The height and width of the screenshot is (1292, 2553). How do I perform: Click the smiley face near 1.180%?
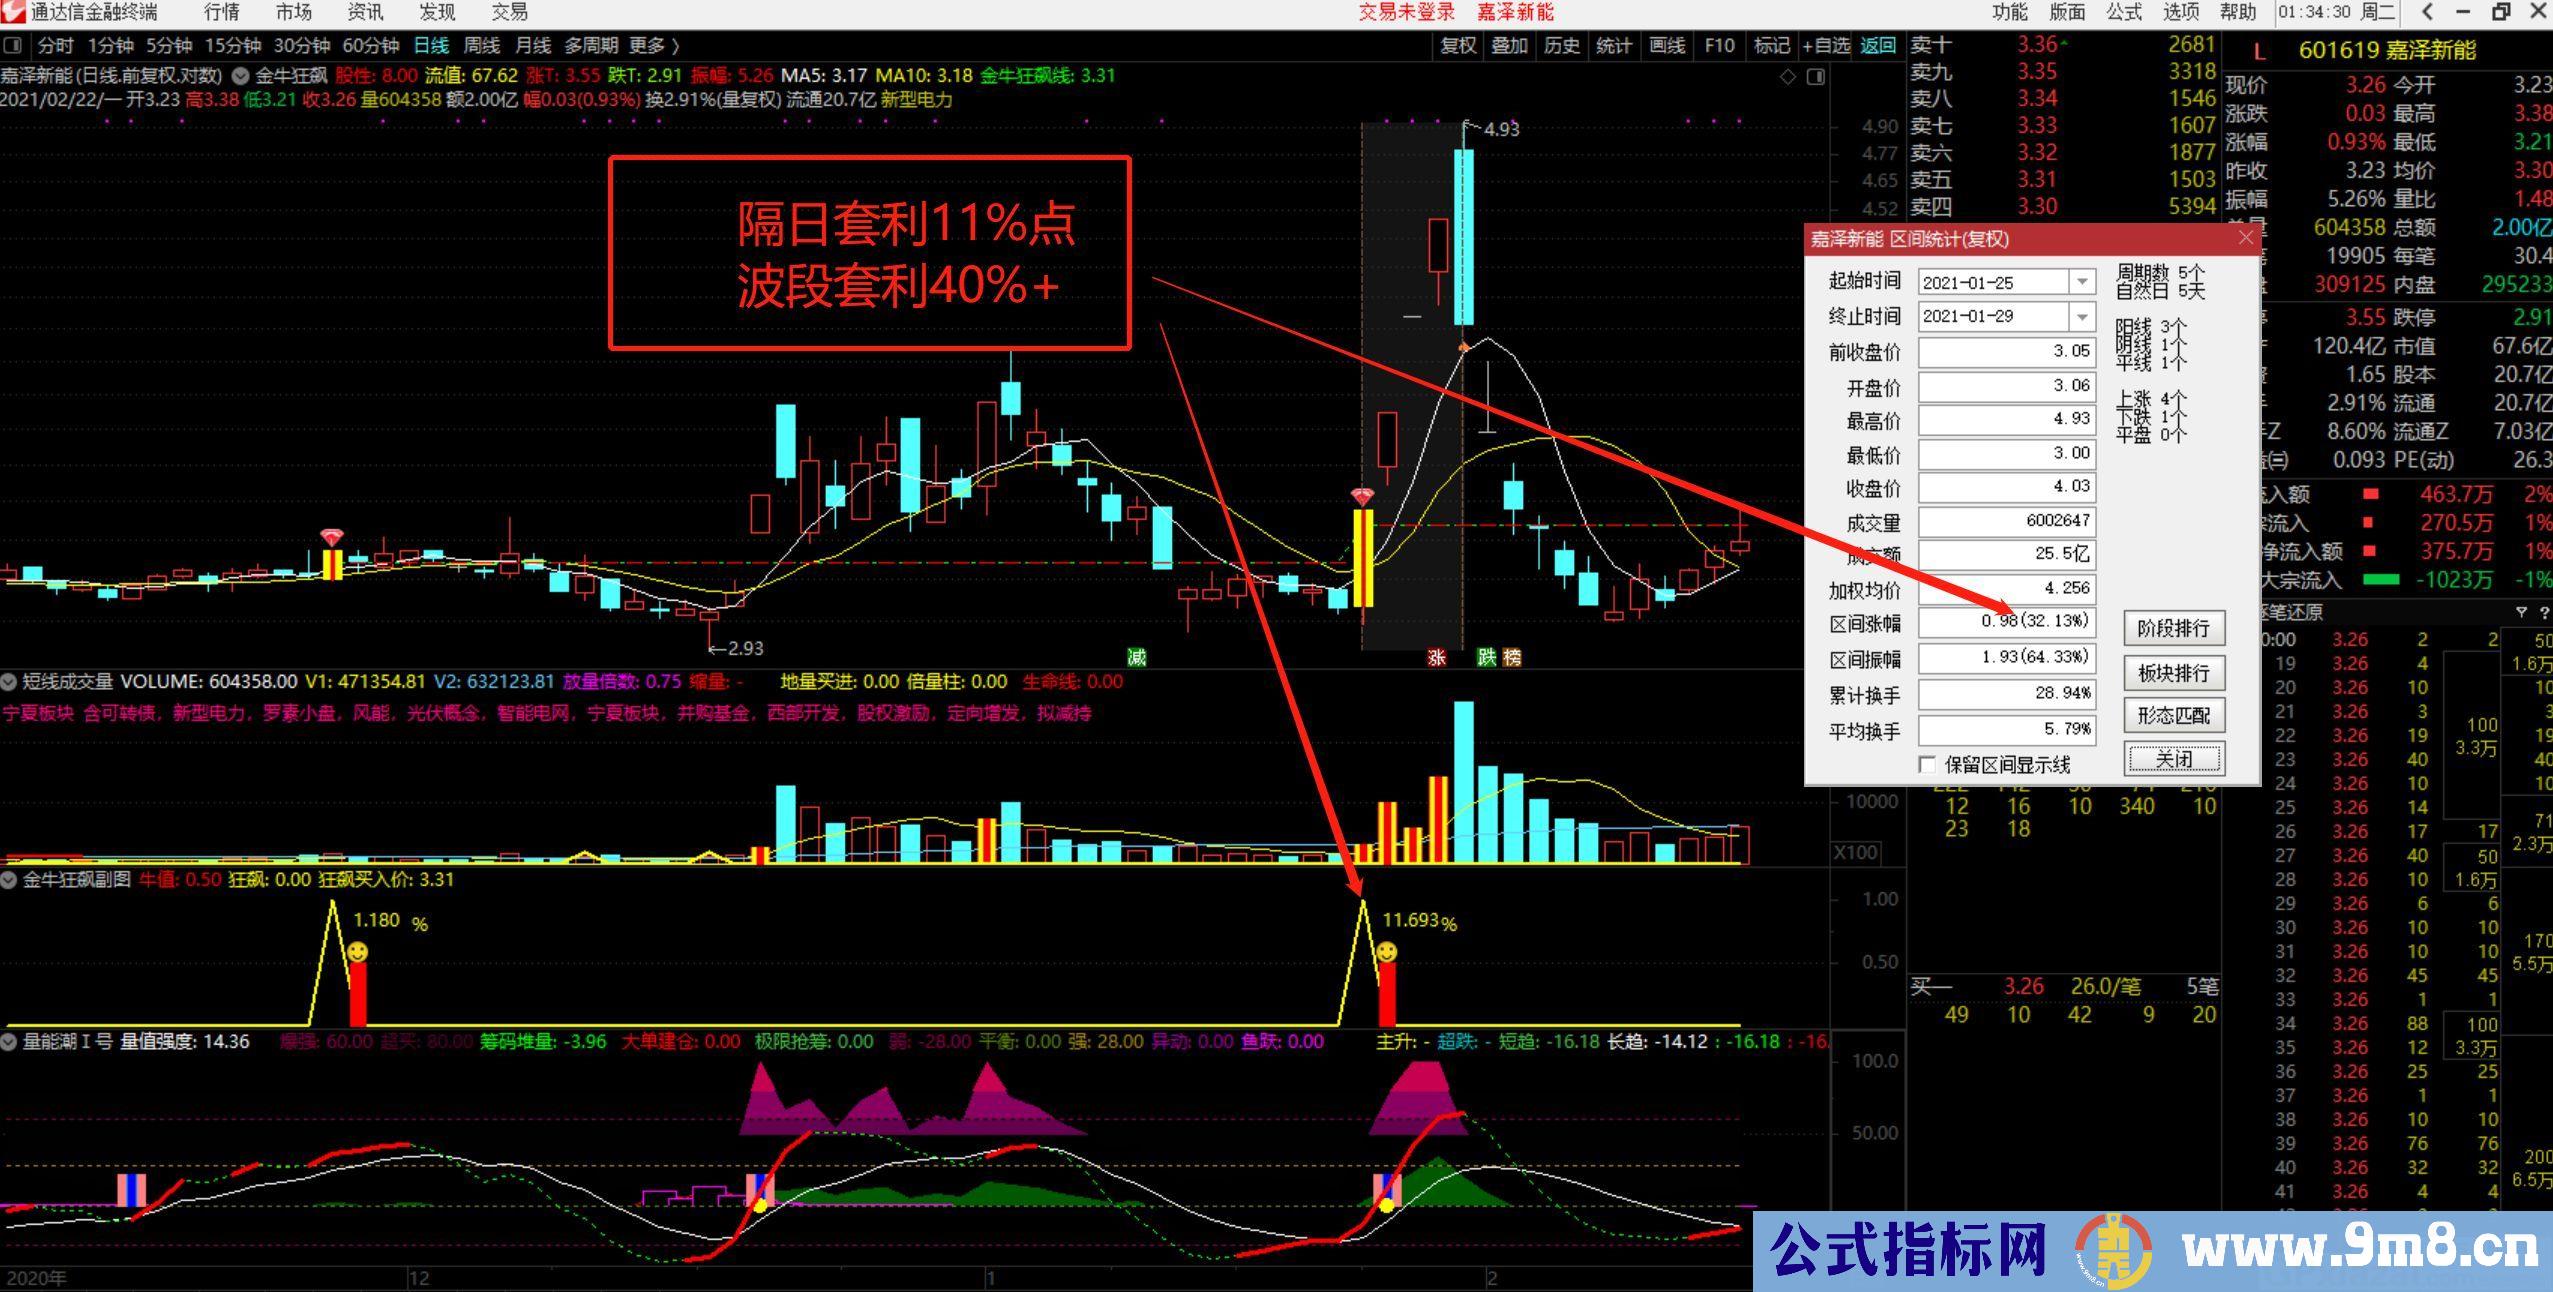[x=357, y=951]
